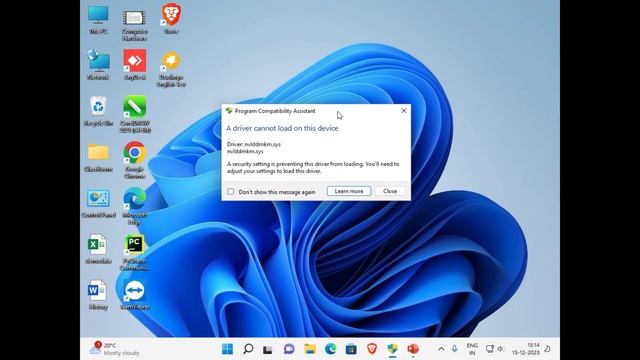Viewport: 640px width, 360px height.
Task: Click the Program Compatibility Assistant taskbar icon
Action: [392, 349]
